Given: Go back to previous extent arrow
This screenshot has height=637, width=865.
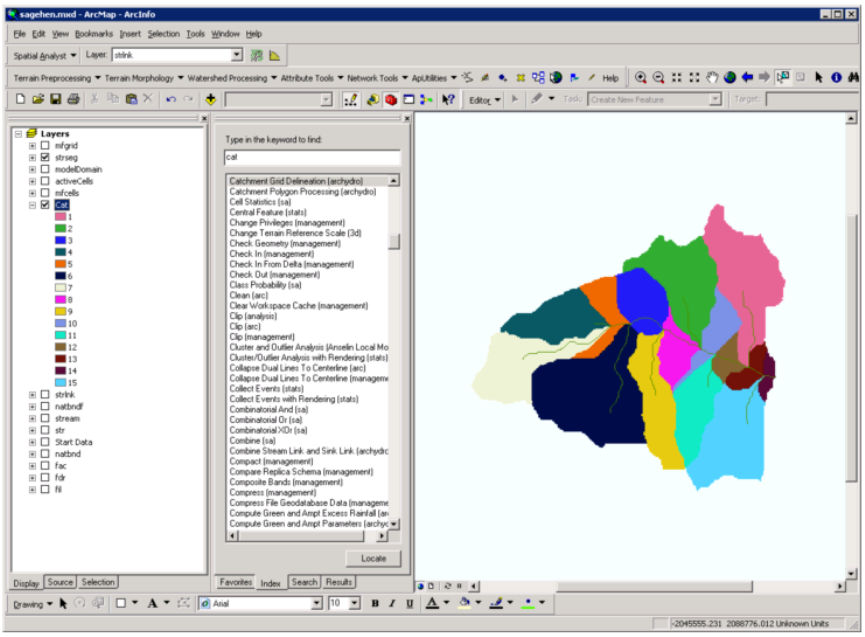Looking at the screenshot, I should tap(747, 78).
